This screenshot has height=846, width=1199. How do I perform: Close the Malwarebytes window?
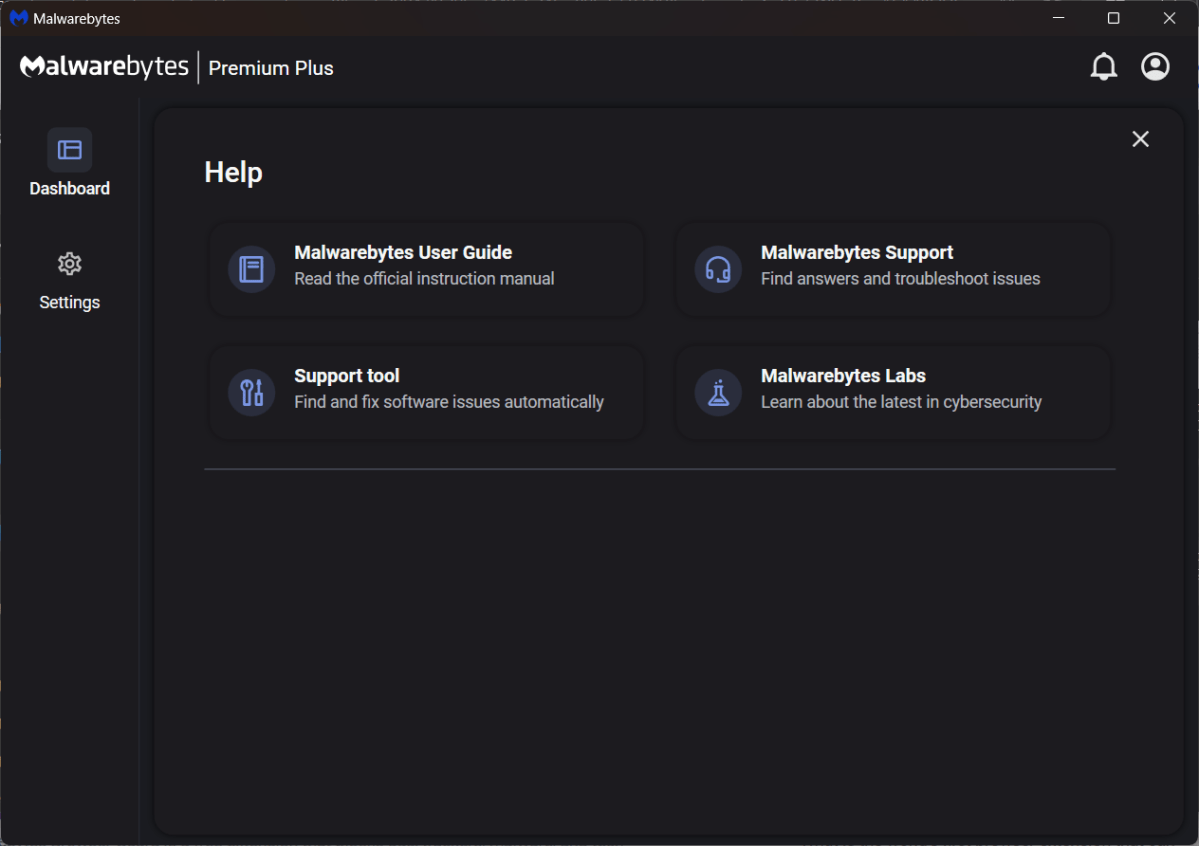click(1169, 18)
